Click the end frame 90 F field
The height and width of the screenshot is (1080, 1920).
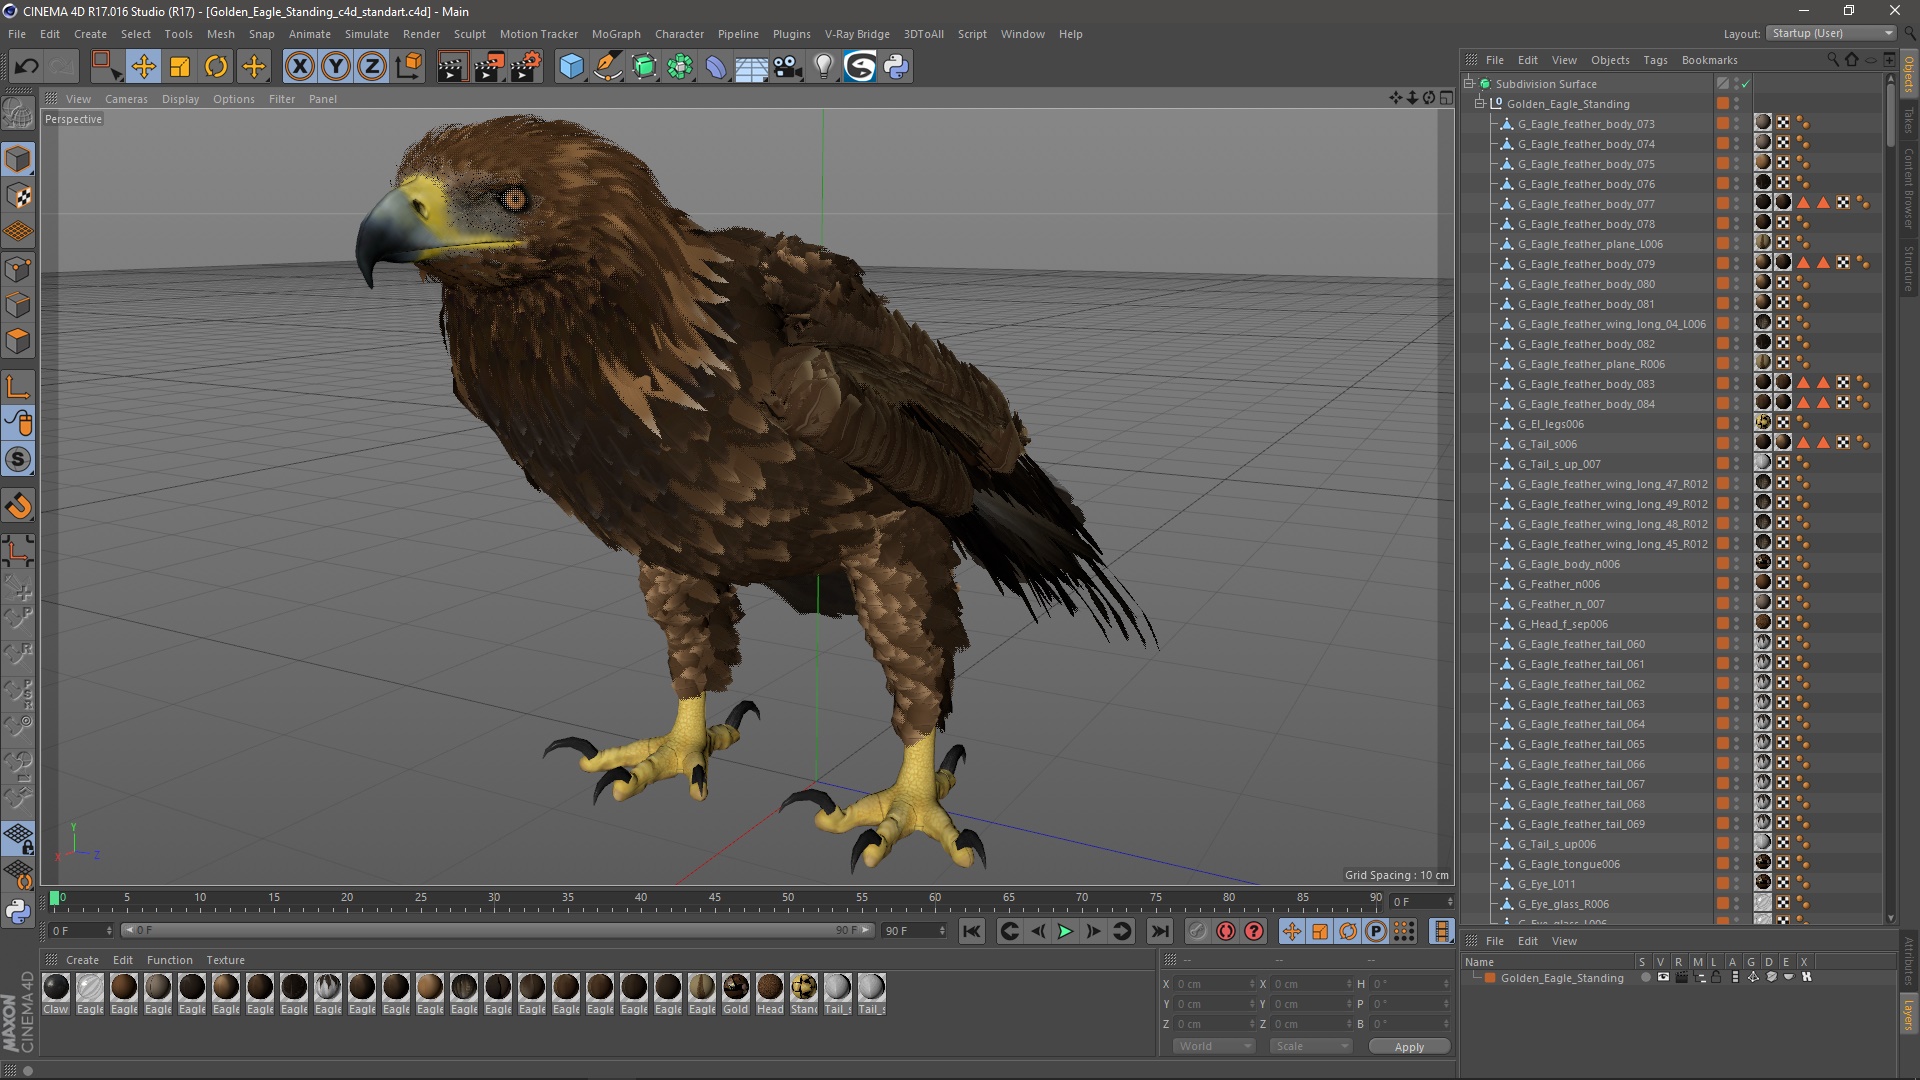(x=913, y=931)
